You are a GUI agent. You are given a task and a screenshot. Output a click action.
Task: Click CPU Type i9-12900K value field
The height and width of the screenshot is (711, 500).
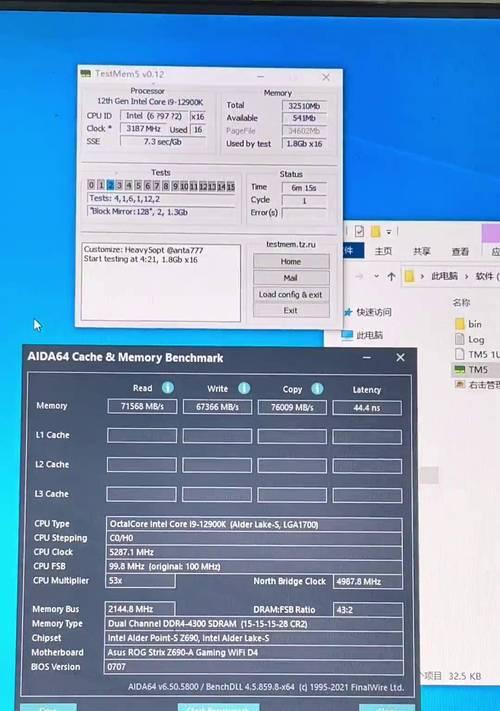pyautogui.click(x=254, y=524)
